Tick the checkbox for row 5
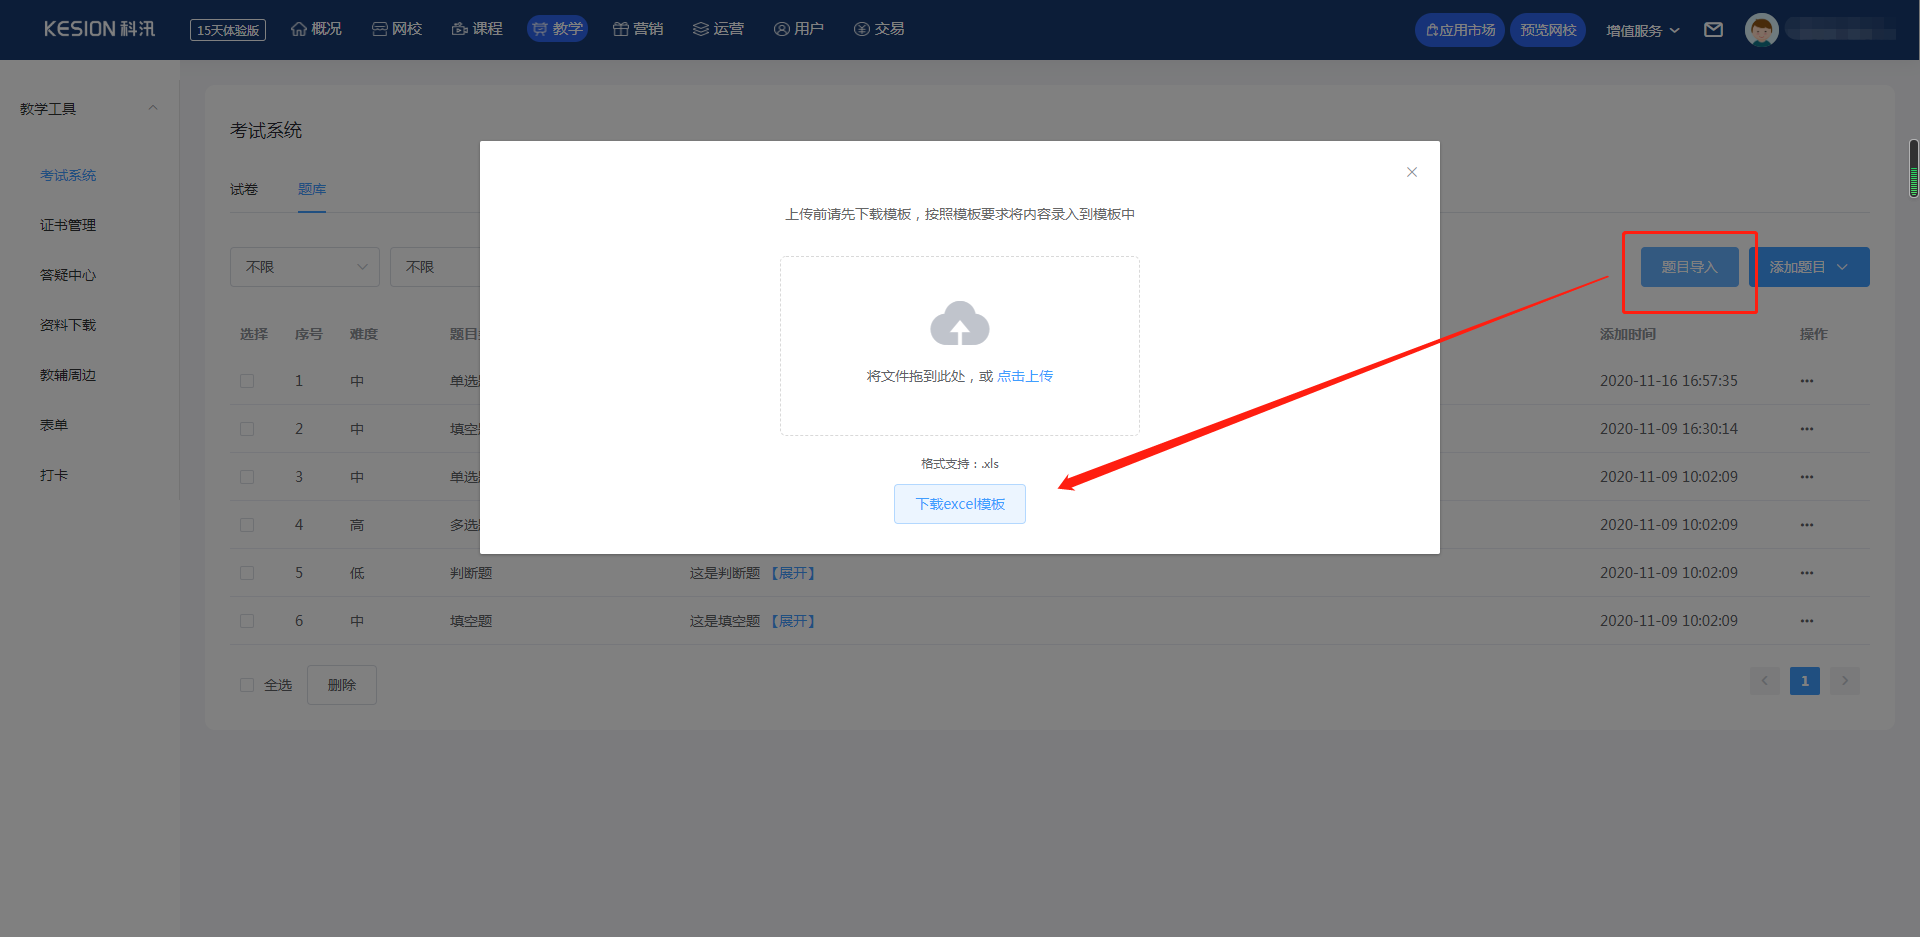The image size is (1920, 937). [247, 573]
